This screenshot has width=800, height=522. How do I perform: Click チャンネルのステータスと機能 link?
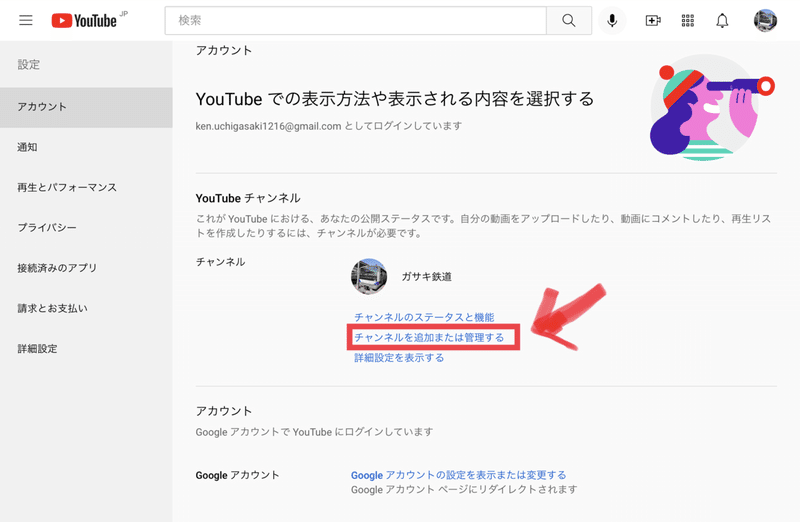tap(424, 317)
